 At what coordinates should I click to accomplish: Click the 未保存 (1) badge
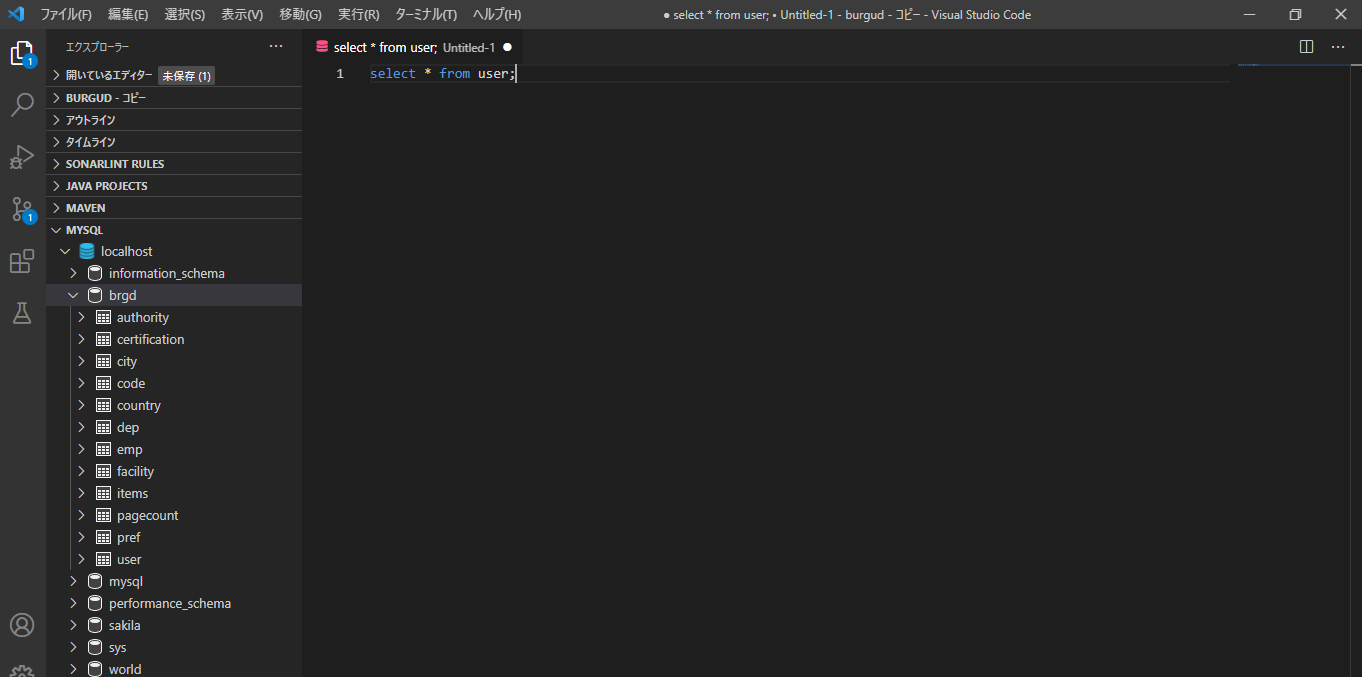187,76
